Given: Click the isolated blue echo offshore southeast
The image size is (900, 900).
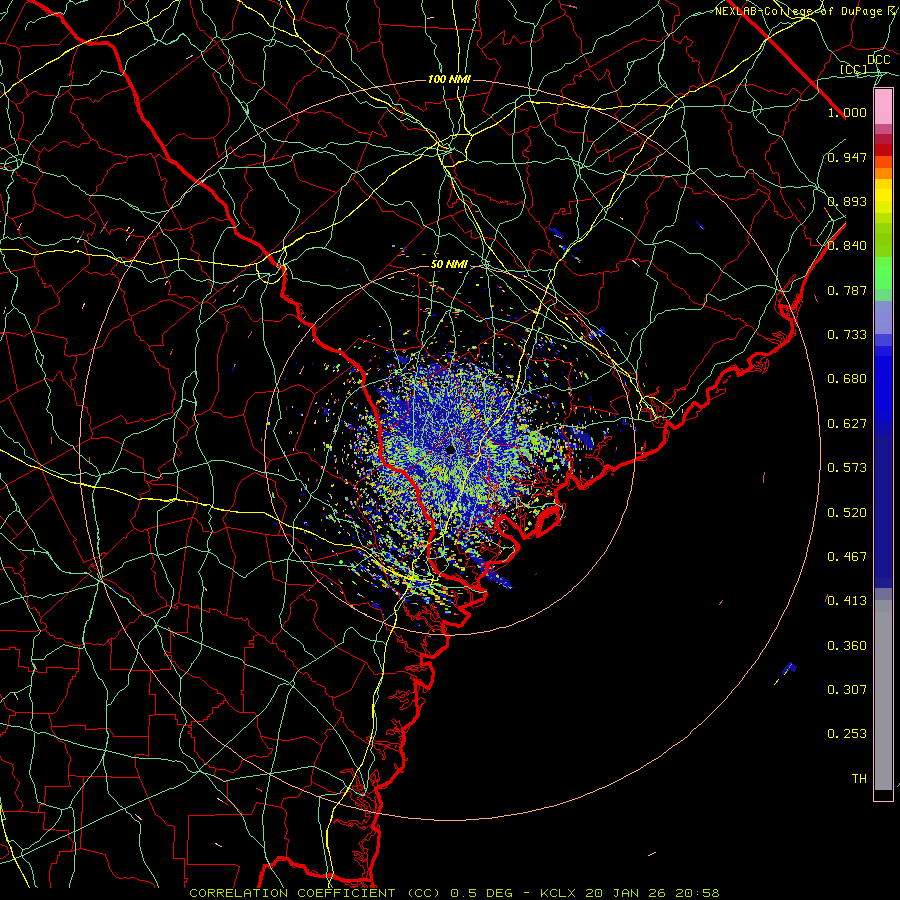Looking at the screenshot, I should tap(790, 668).
